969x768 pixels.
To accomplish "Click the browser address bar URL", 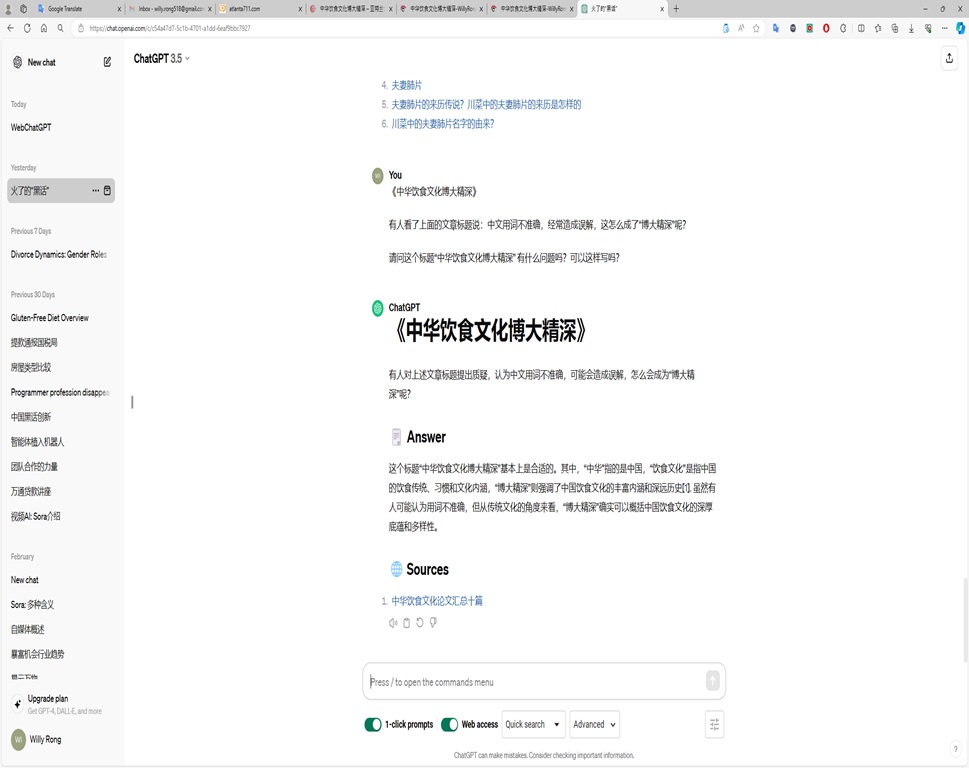I will click(170, 28).
